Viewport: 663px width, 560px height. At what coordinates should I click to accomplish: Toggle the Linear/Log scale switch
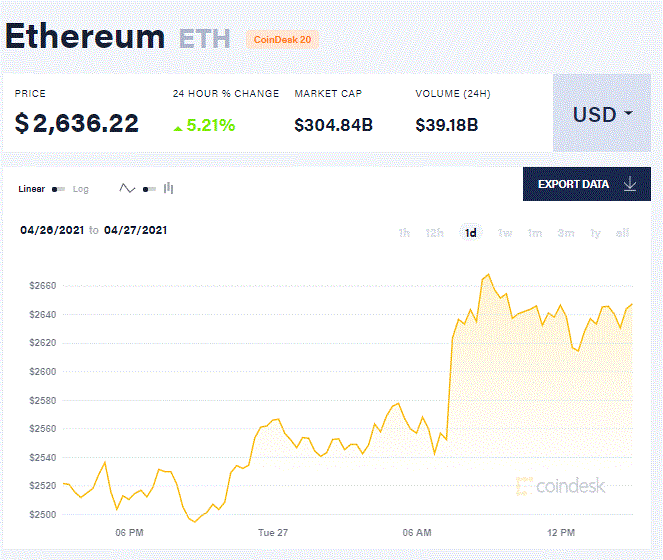click(58, 189)
